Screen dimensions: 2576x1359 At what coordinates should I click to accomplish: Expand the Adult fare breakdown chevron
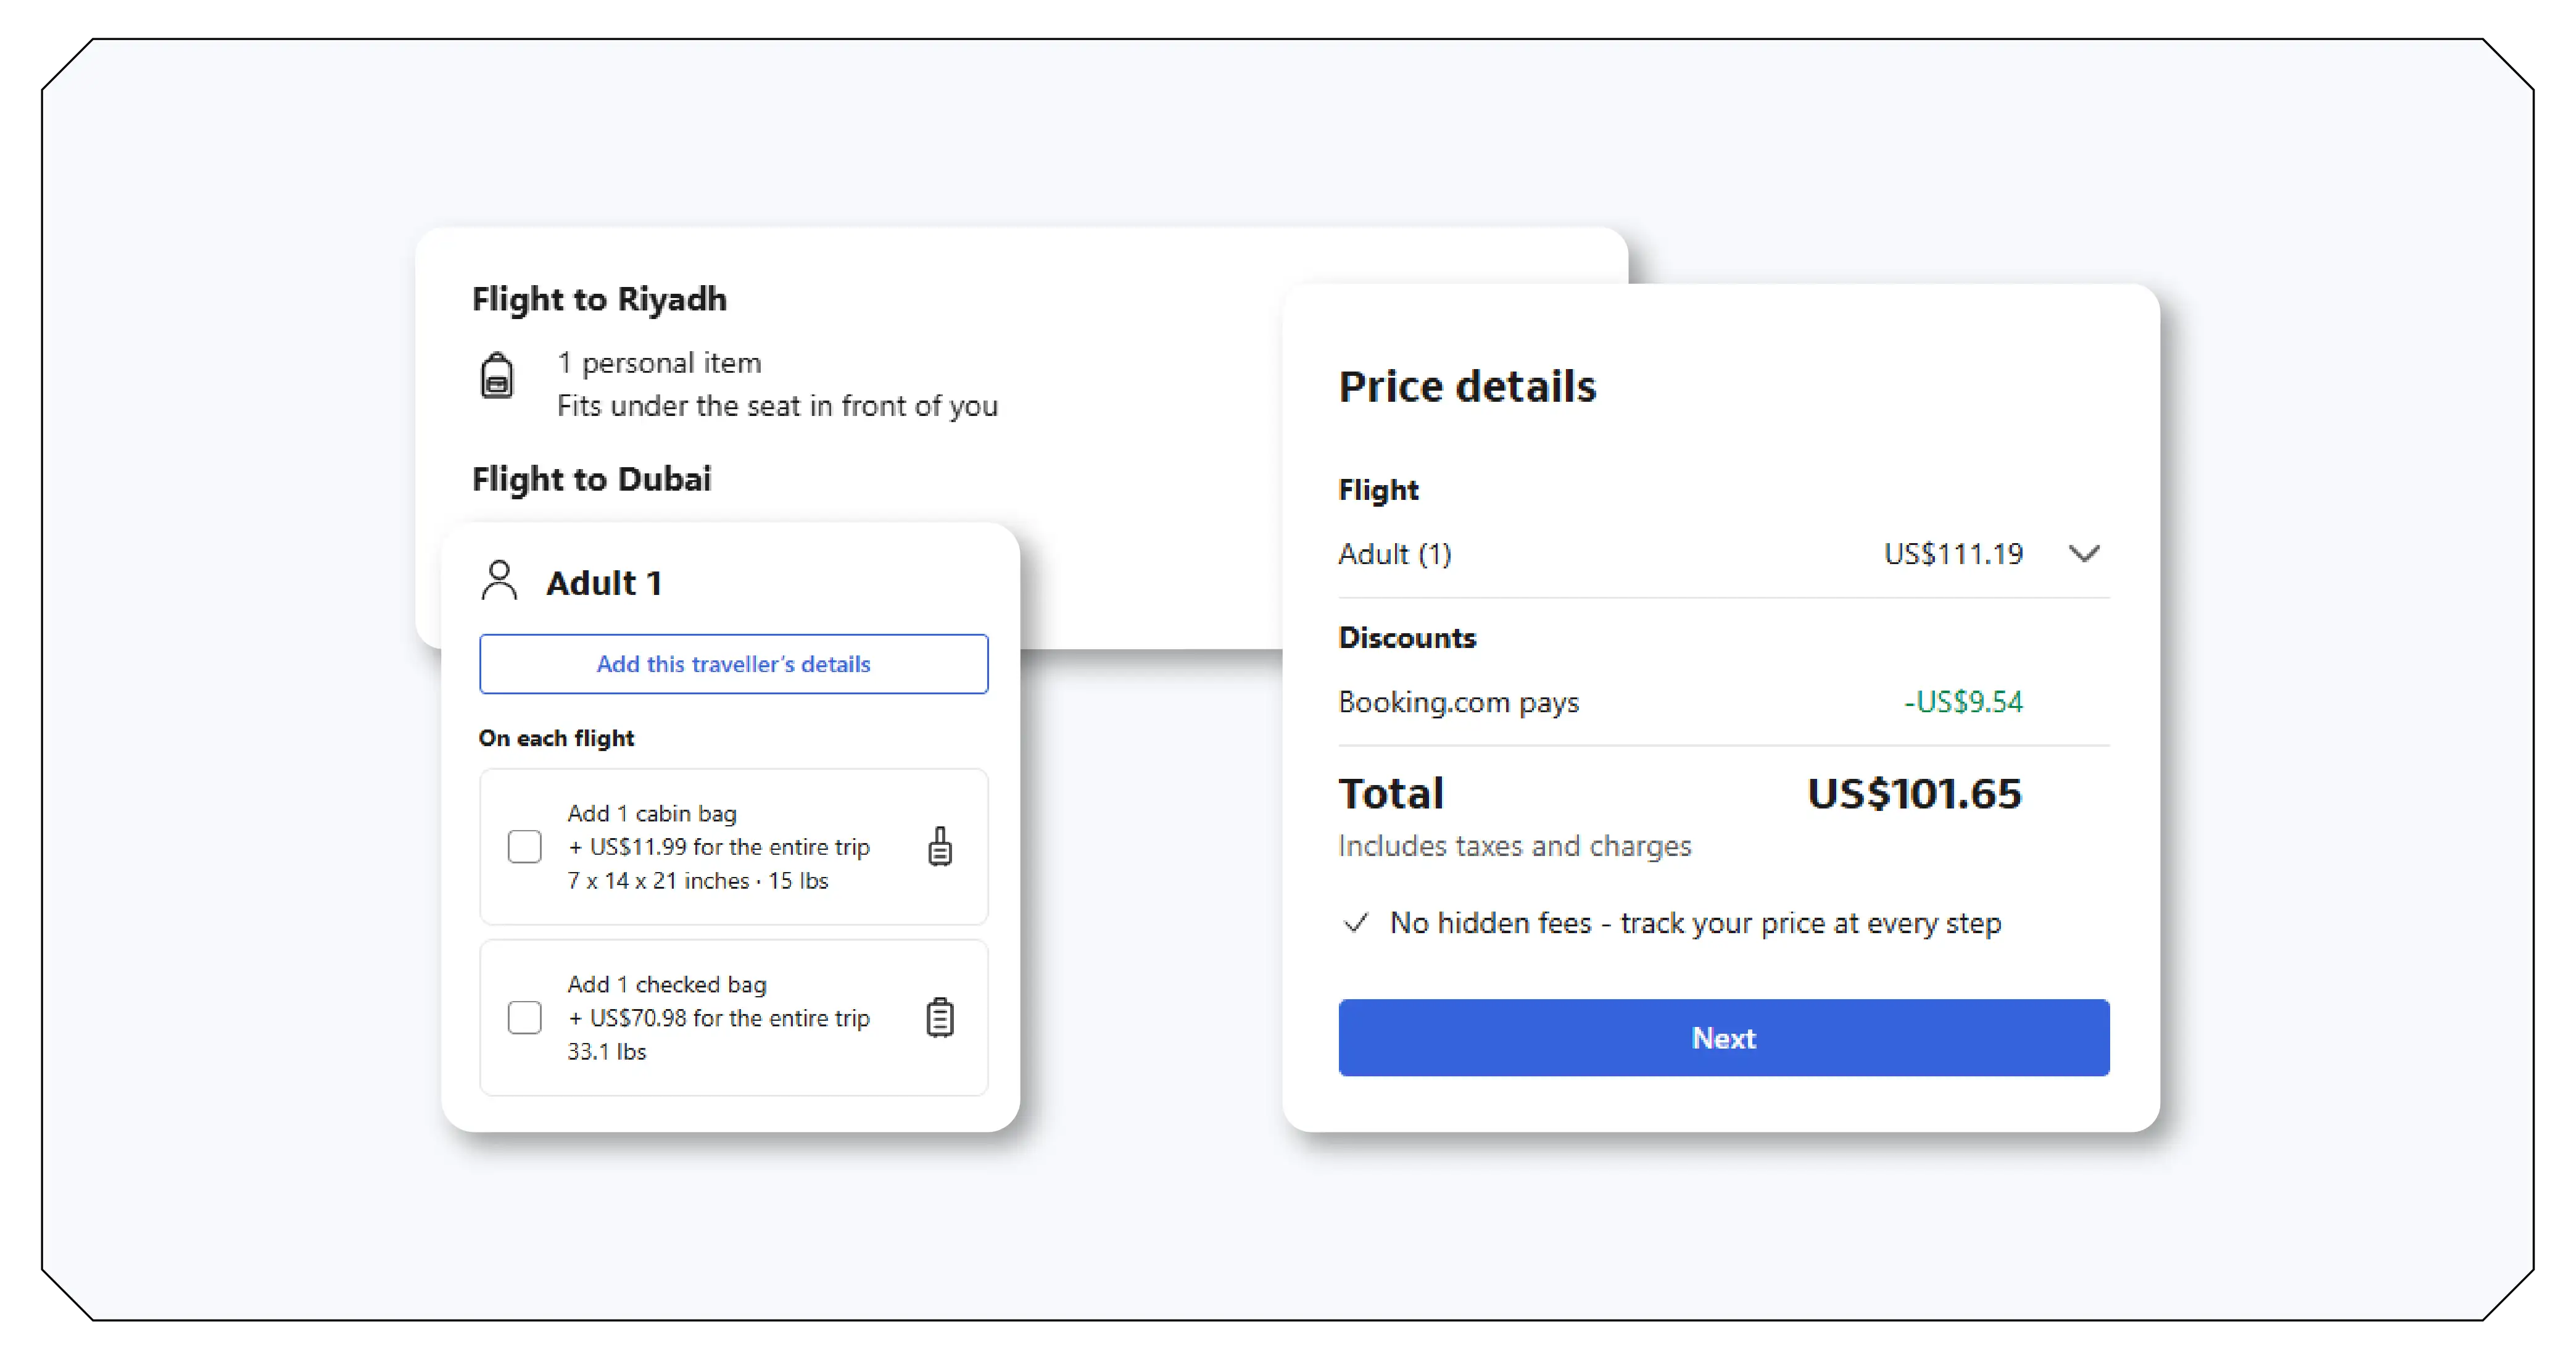click(2085, 553)
